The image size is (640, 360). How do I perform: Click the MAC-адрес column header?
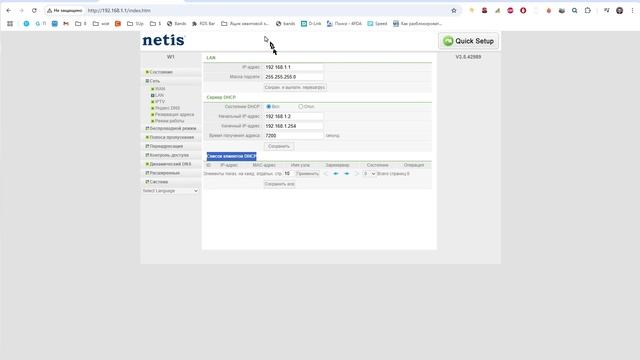click(264, 165)
